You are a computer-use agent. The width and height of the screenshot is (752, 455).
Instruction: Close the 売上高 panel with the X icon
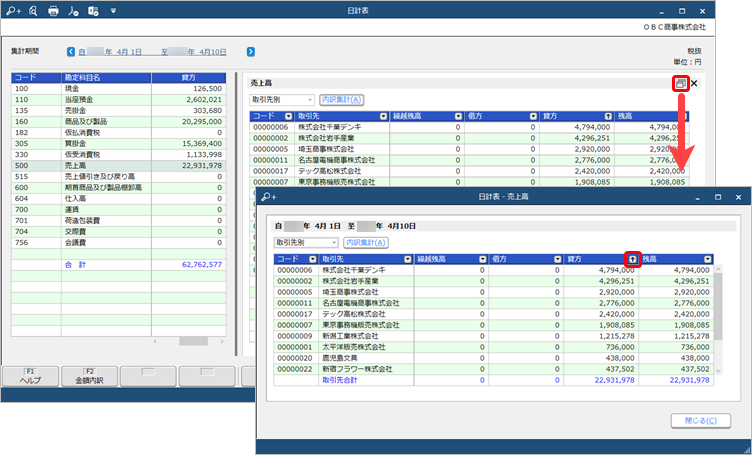(694, 83)
